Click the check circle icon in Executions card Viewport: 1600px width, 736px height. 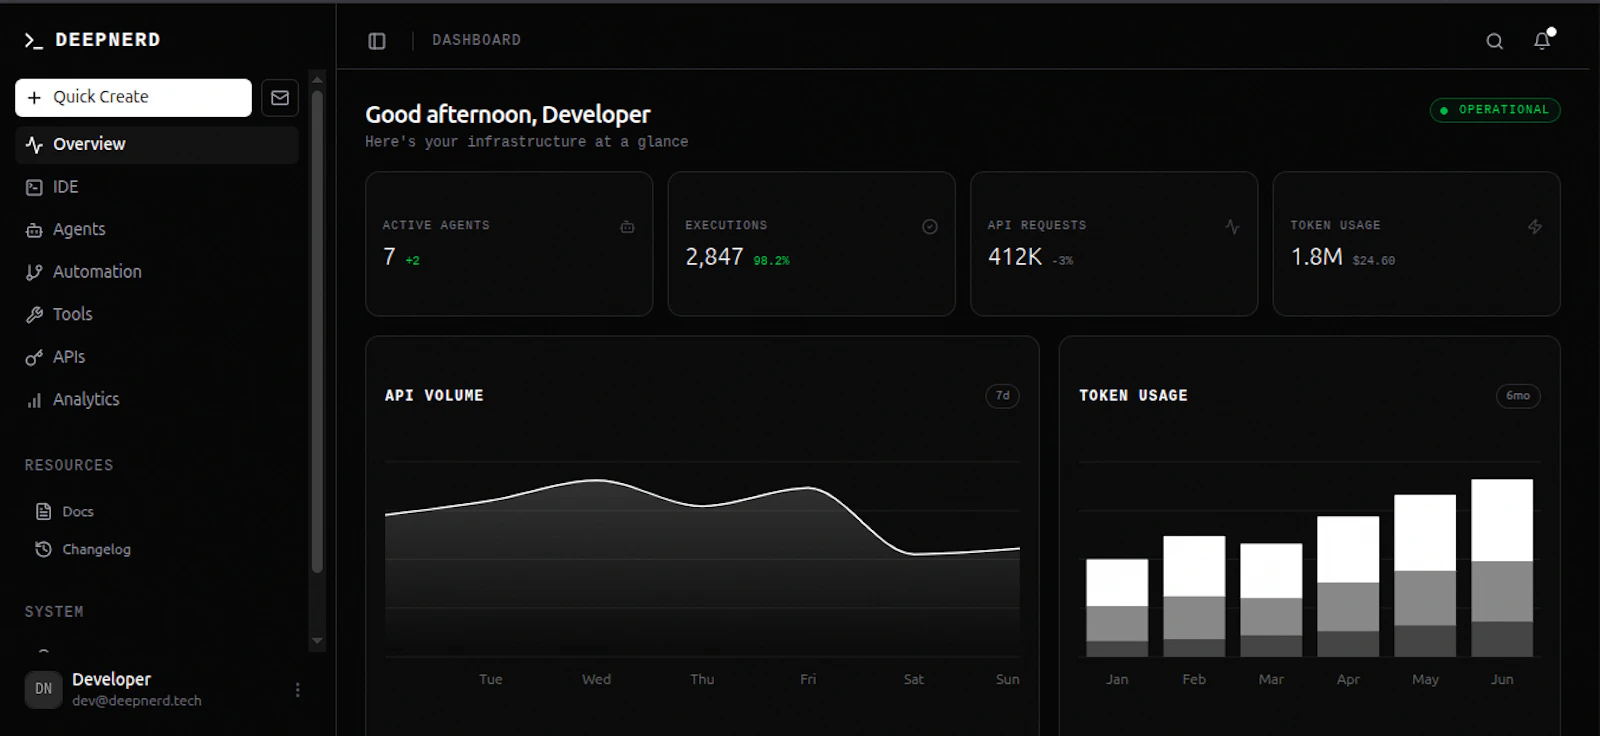930,227
